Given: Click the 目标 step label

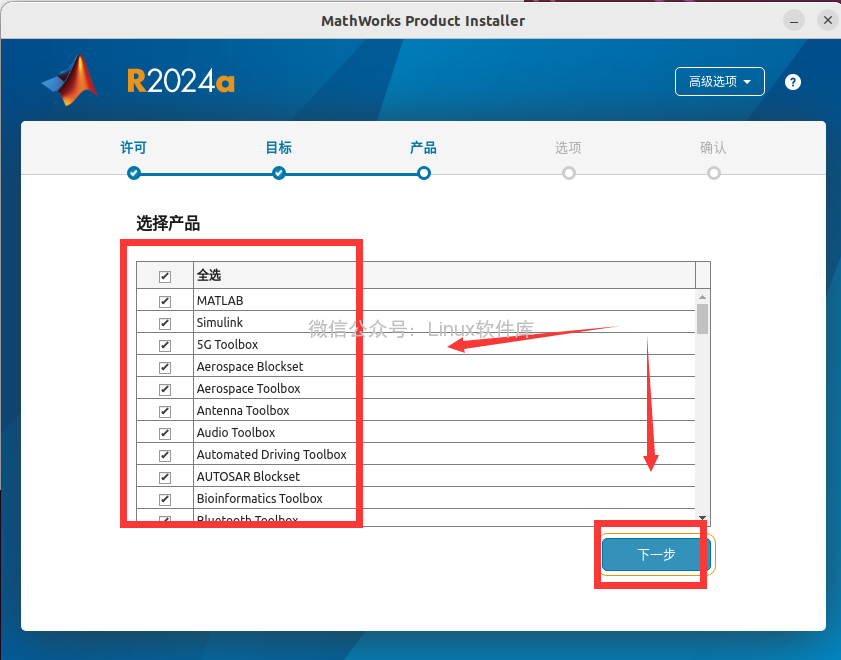Looking at the screenshot, I should click(278, 147).
